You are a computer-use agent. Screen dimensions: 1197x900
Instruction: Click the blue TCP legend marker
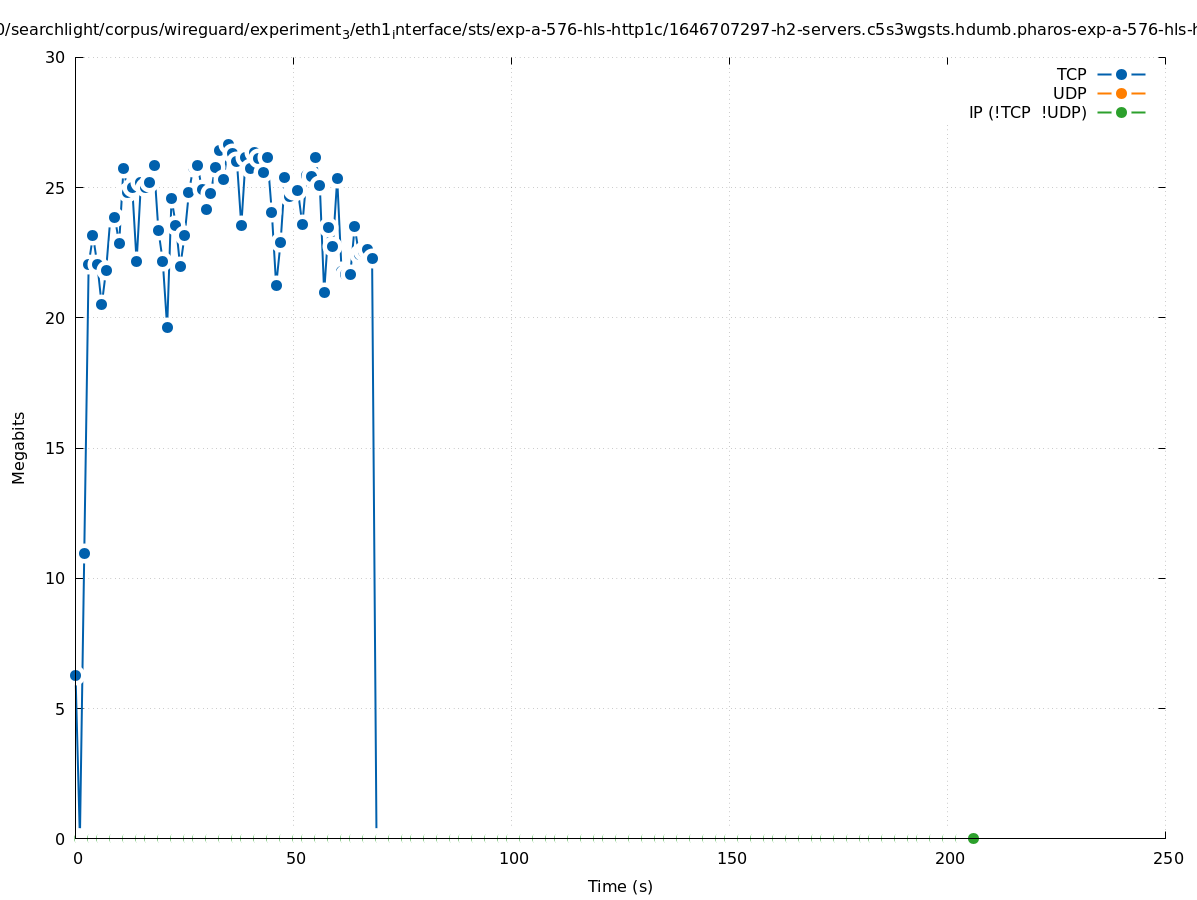[1121, 75]
